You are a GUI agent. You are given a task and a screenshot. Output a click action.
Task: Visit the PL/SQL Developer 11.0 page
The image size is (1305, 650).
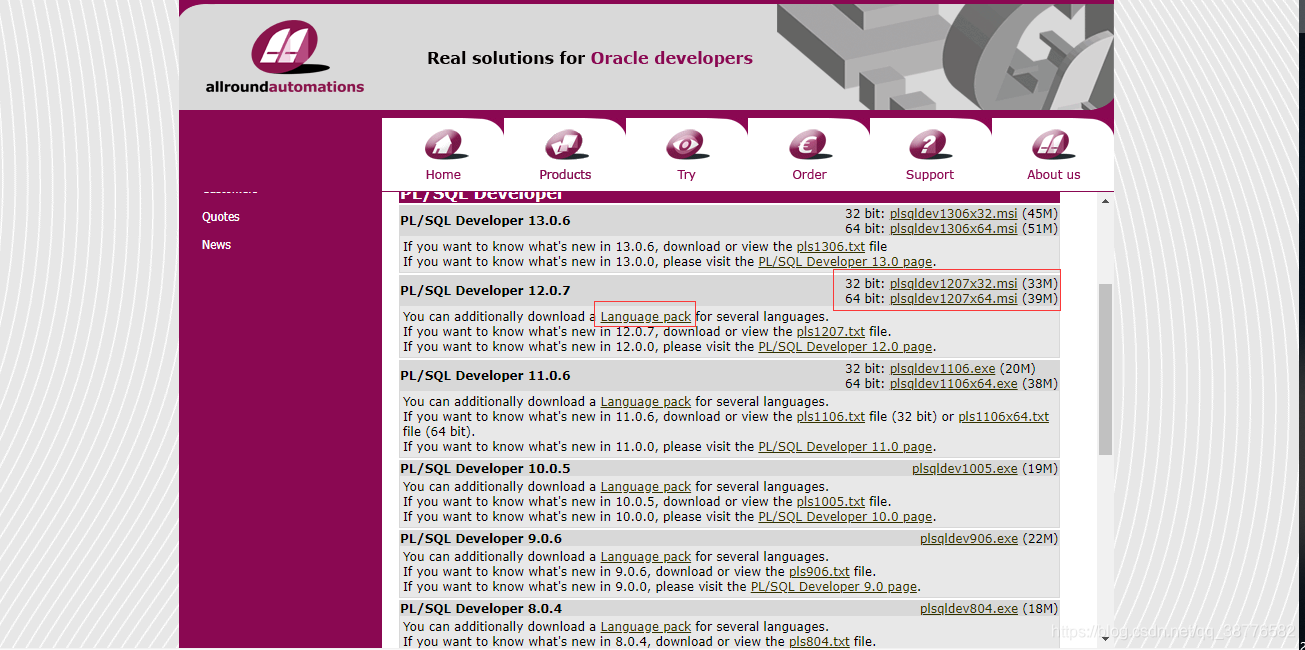[845, 446]
